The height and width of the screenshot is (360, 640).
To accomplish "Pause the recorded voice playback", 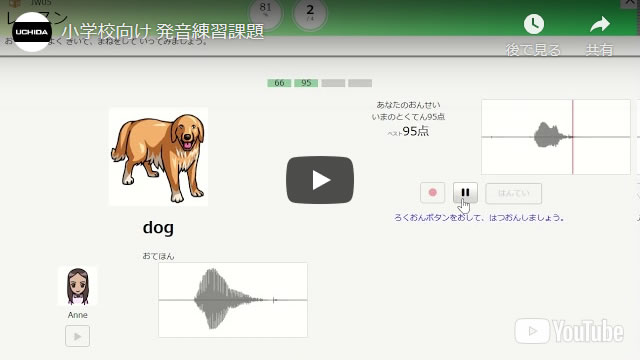I will pyautogui.click(x=465, y=192).
